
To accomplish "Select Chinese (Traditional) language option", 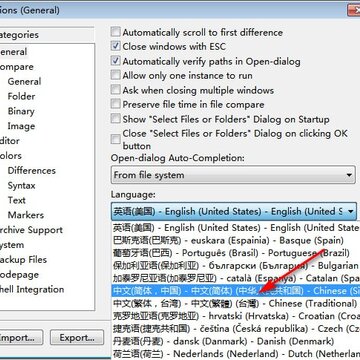I will [236, 303].
